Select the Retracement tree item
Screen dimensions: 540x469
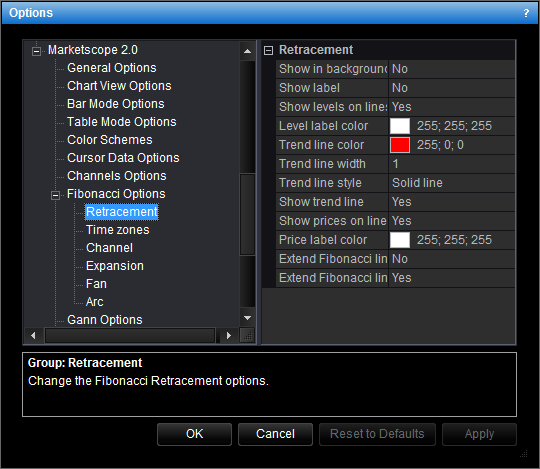pos(122,212)
